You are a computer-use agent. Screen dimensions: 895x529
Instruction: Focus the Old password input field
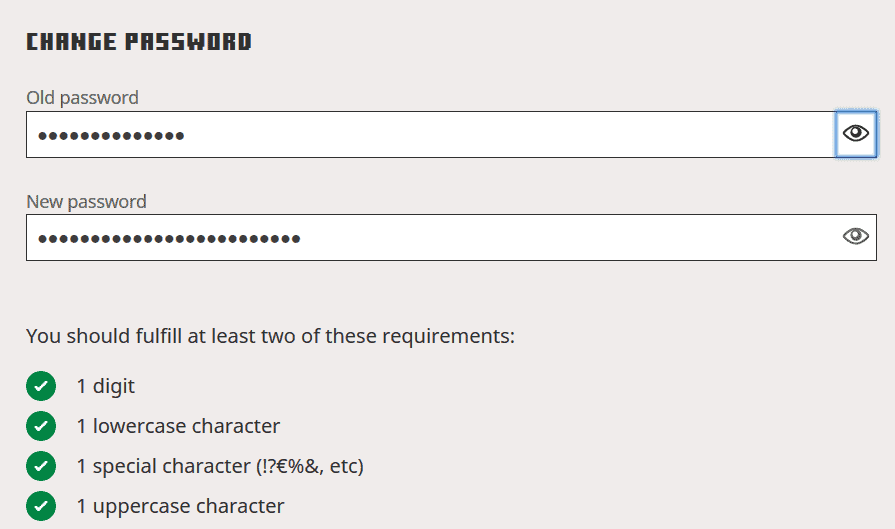pyautogui.click(x=431, y=135)
